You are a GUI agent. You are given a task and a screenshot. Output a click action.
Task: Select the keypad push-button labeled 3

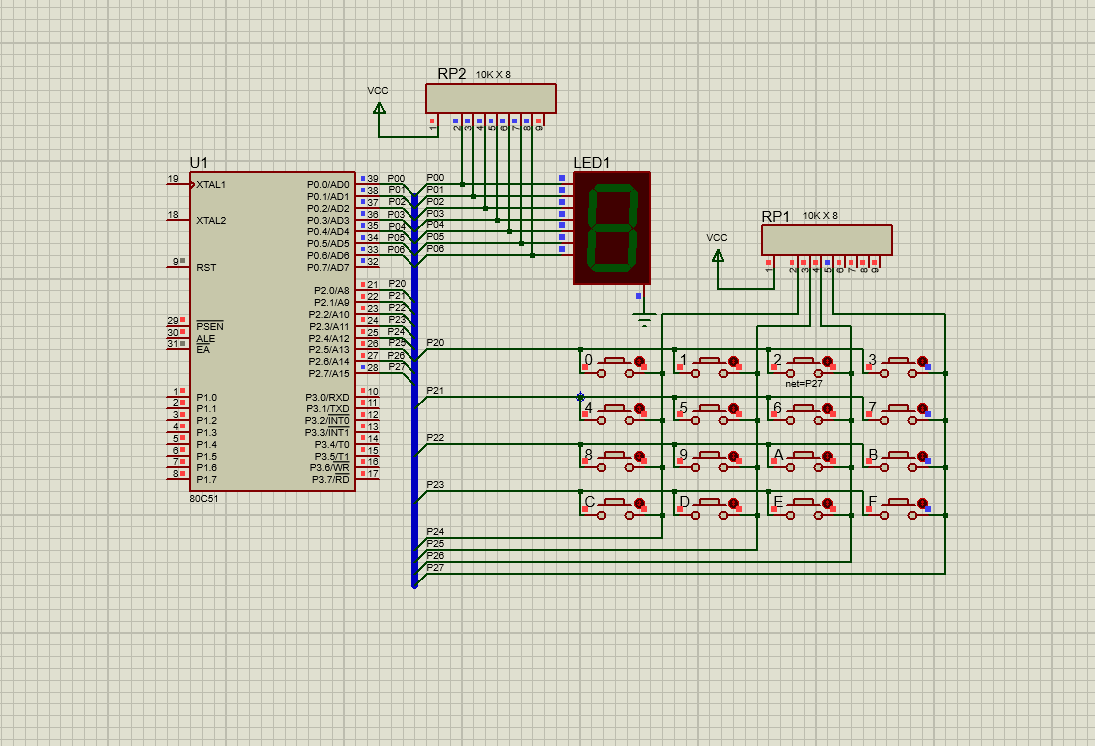point(898,366)
